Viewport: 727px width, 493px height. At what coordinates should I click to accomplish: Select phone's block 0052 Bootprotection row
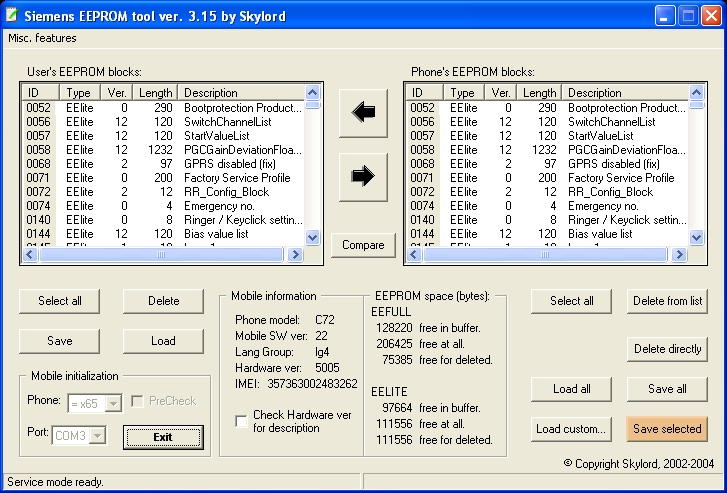pyautogui.click(x=547, y=108)
